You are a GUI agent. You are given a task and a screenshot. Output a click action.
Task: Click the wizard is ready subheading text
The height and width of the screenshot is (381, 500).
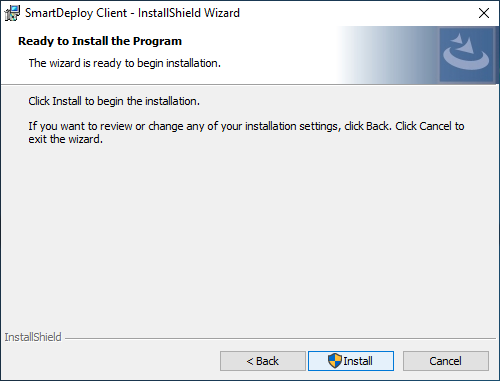(x=125, y=63)
